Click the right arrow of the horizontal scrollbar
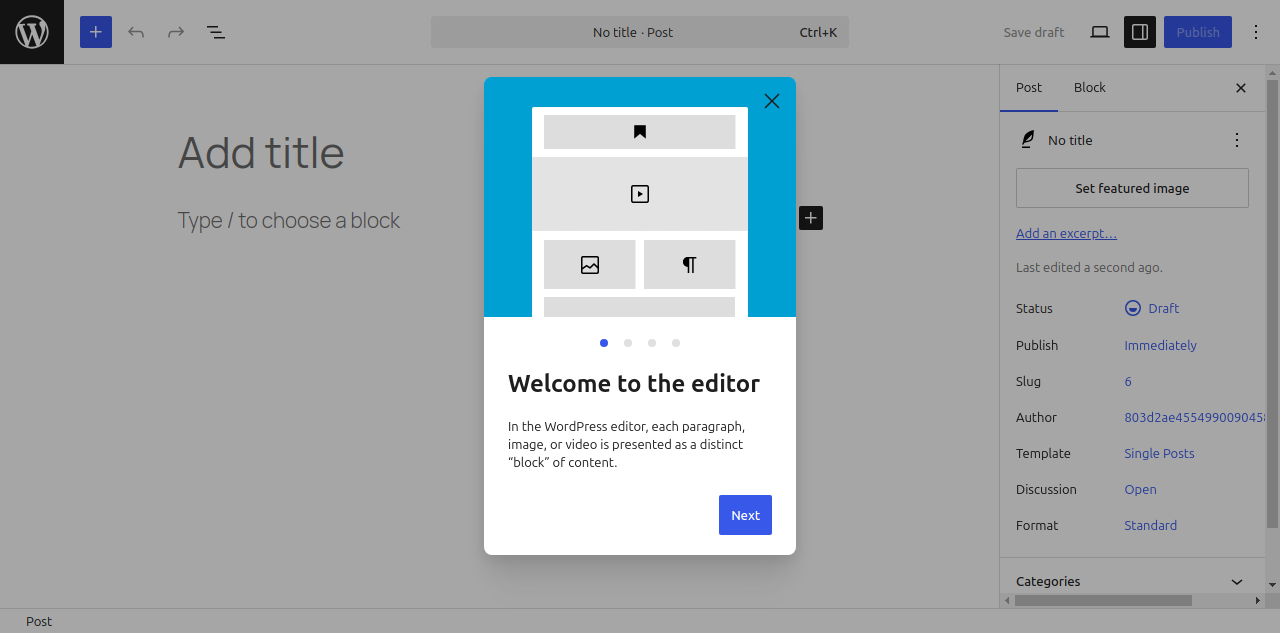The width and height of the screenshot is (1280, 633). click(1258, 601)
